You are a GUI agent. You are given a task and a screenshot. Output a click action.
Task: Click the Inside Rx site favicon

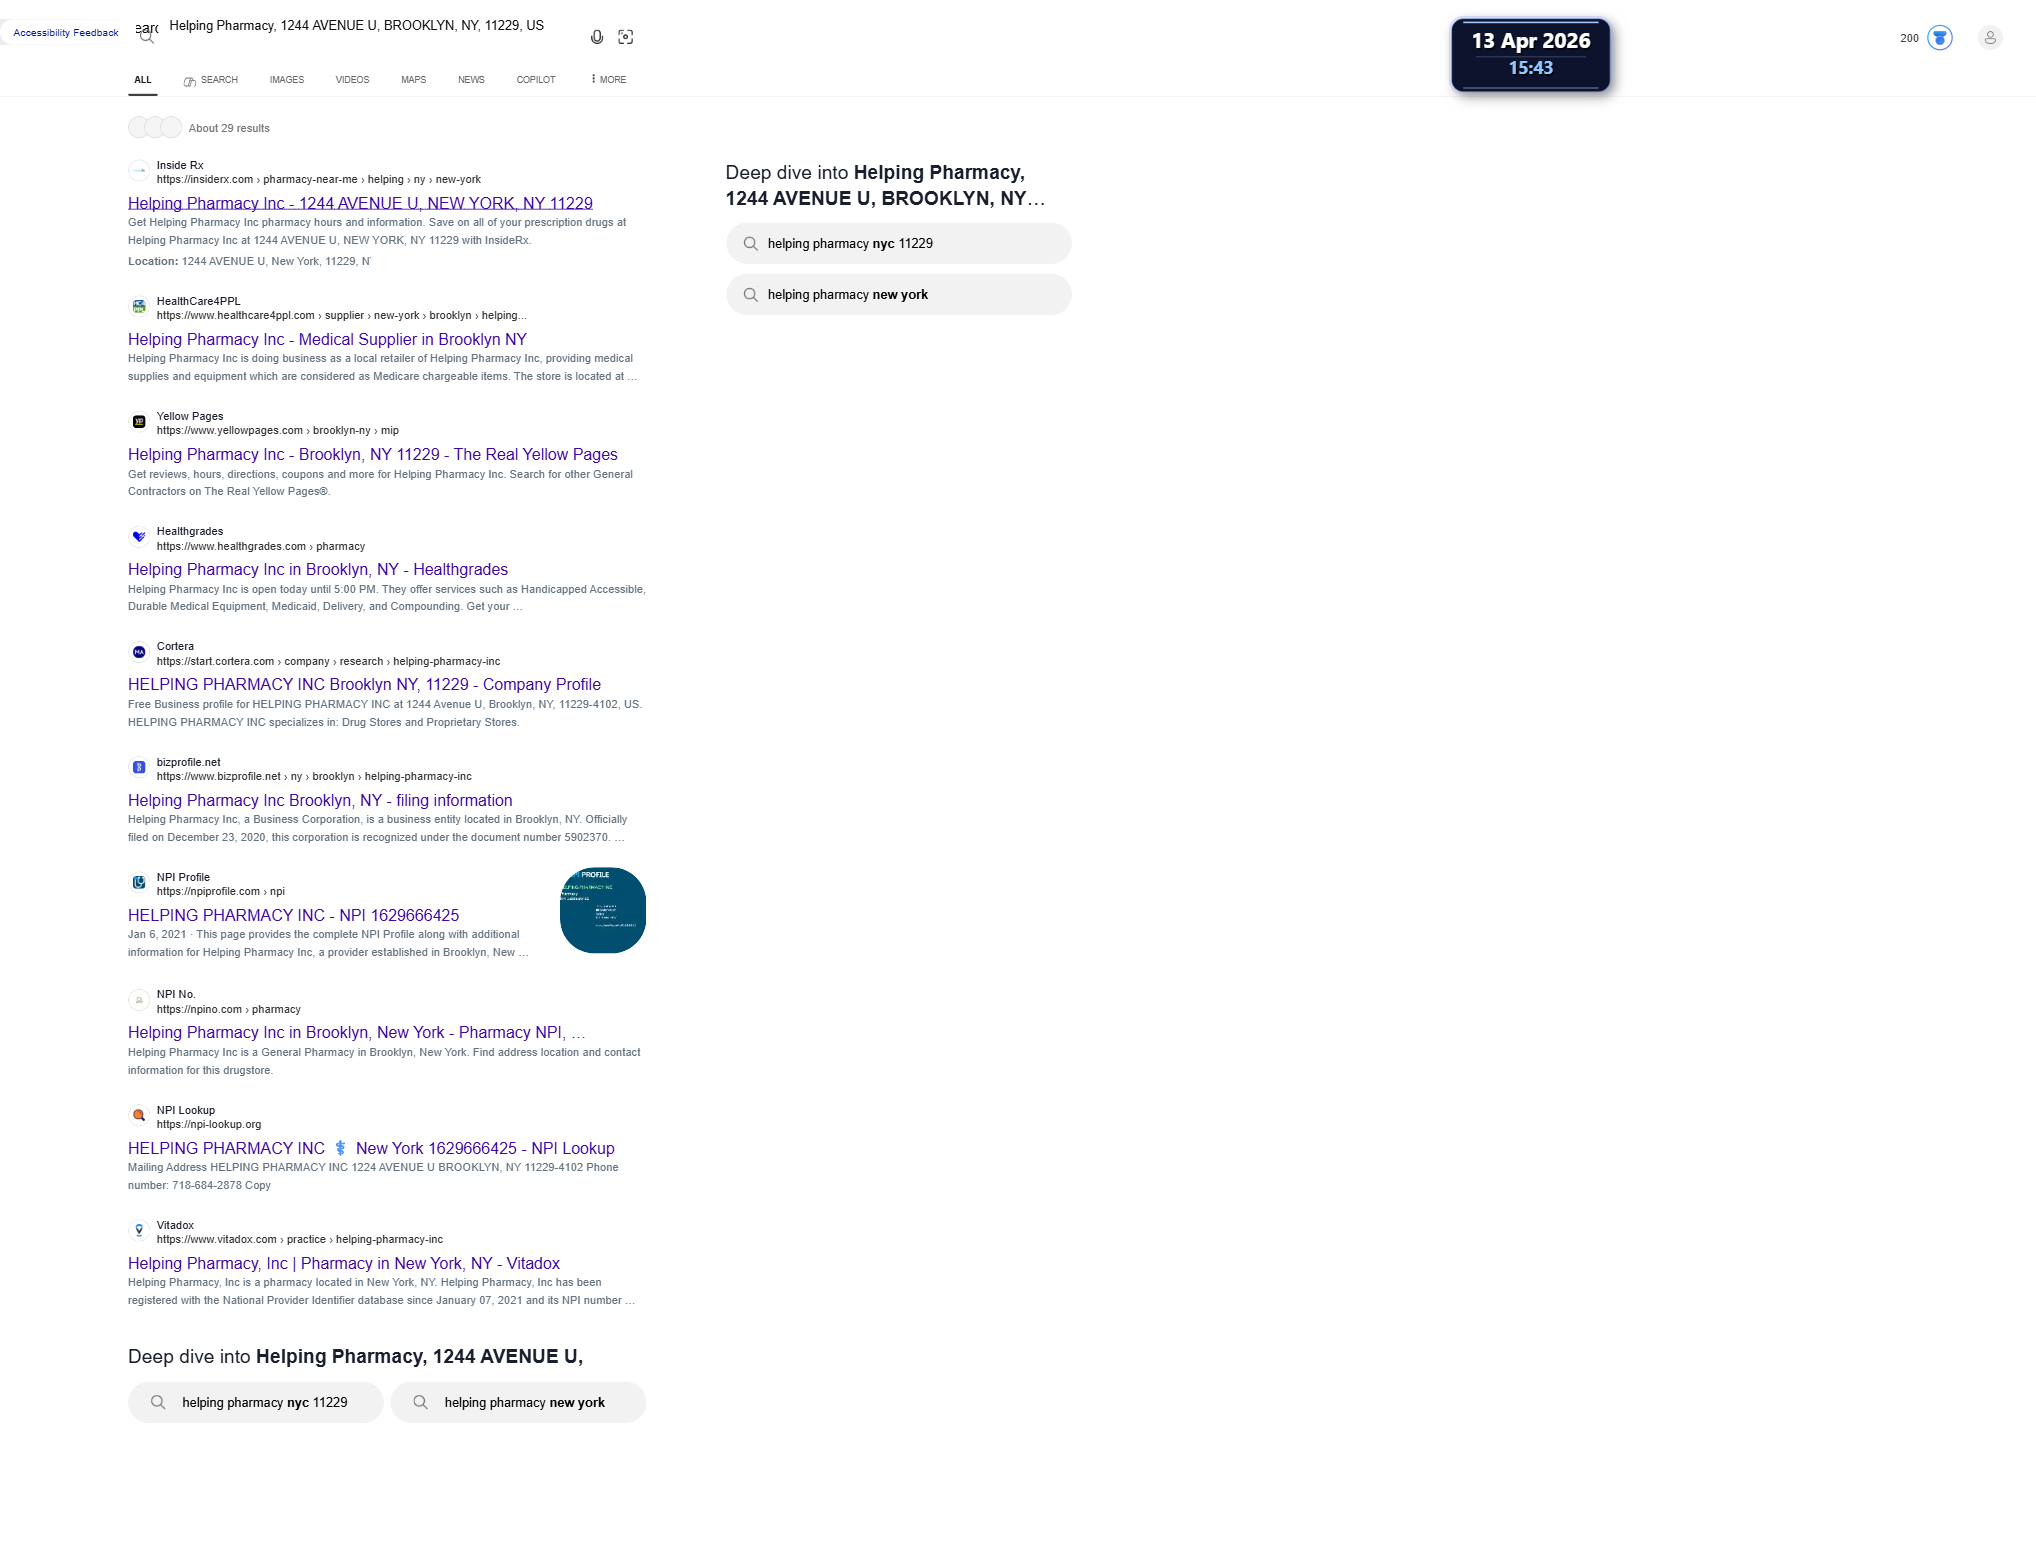139,171
